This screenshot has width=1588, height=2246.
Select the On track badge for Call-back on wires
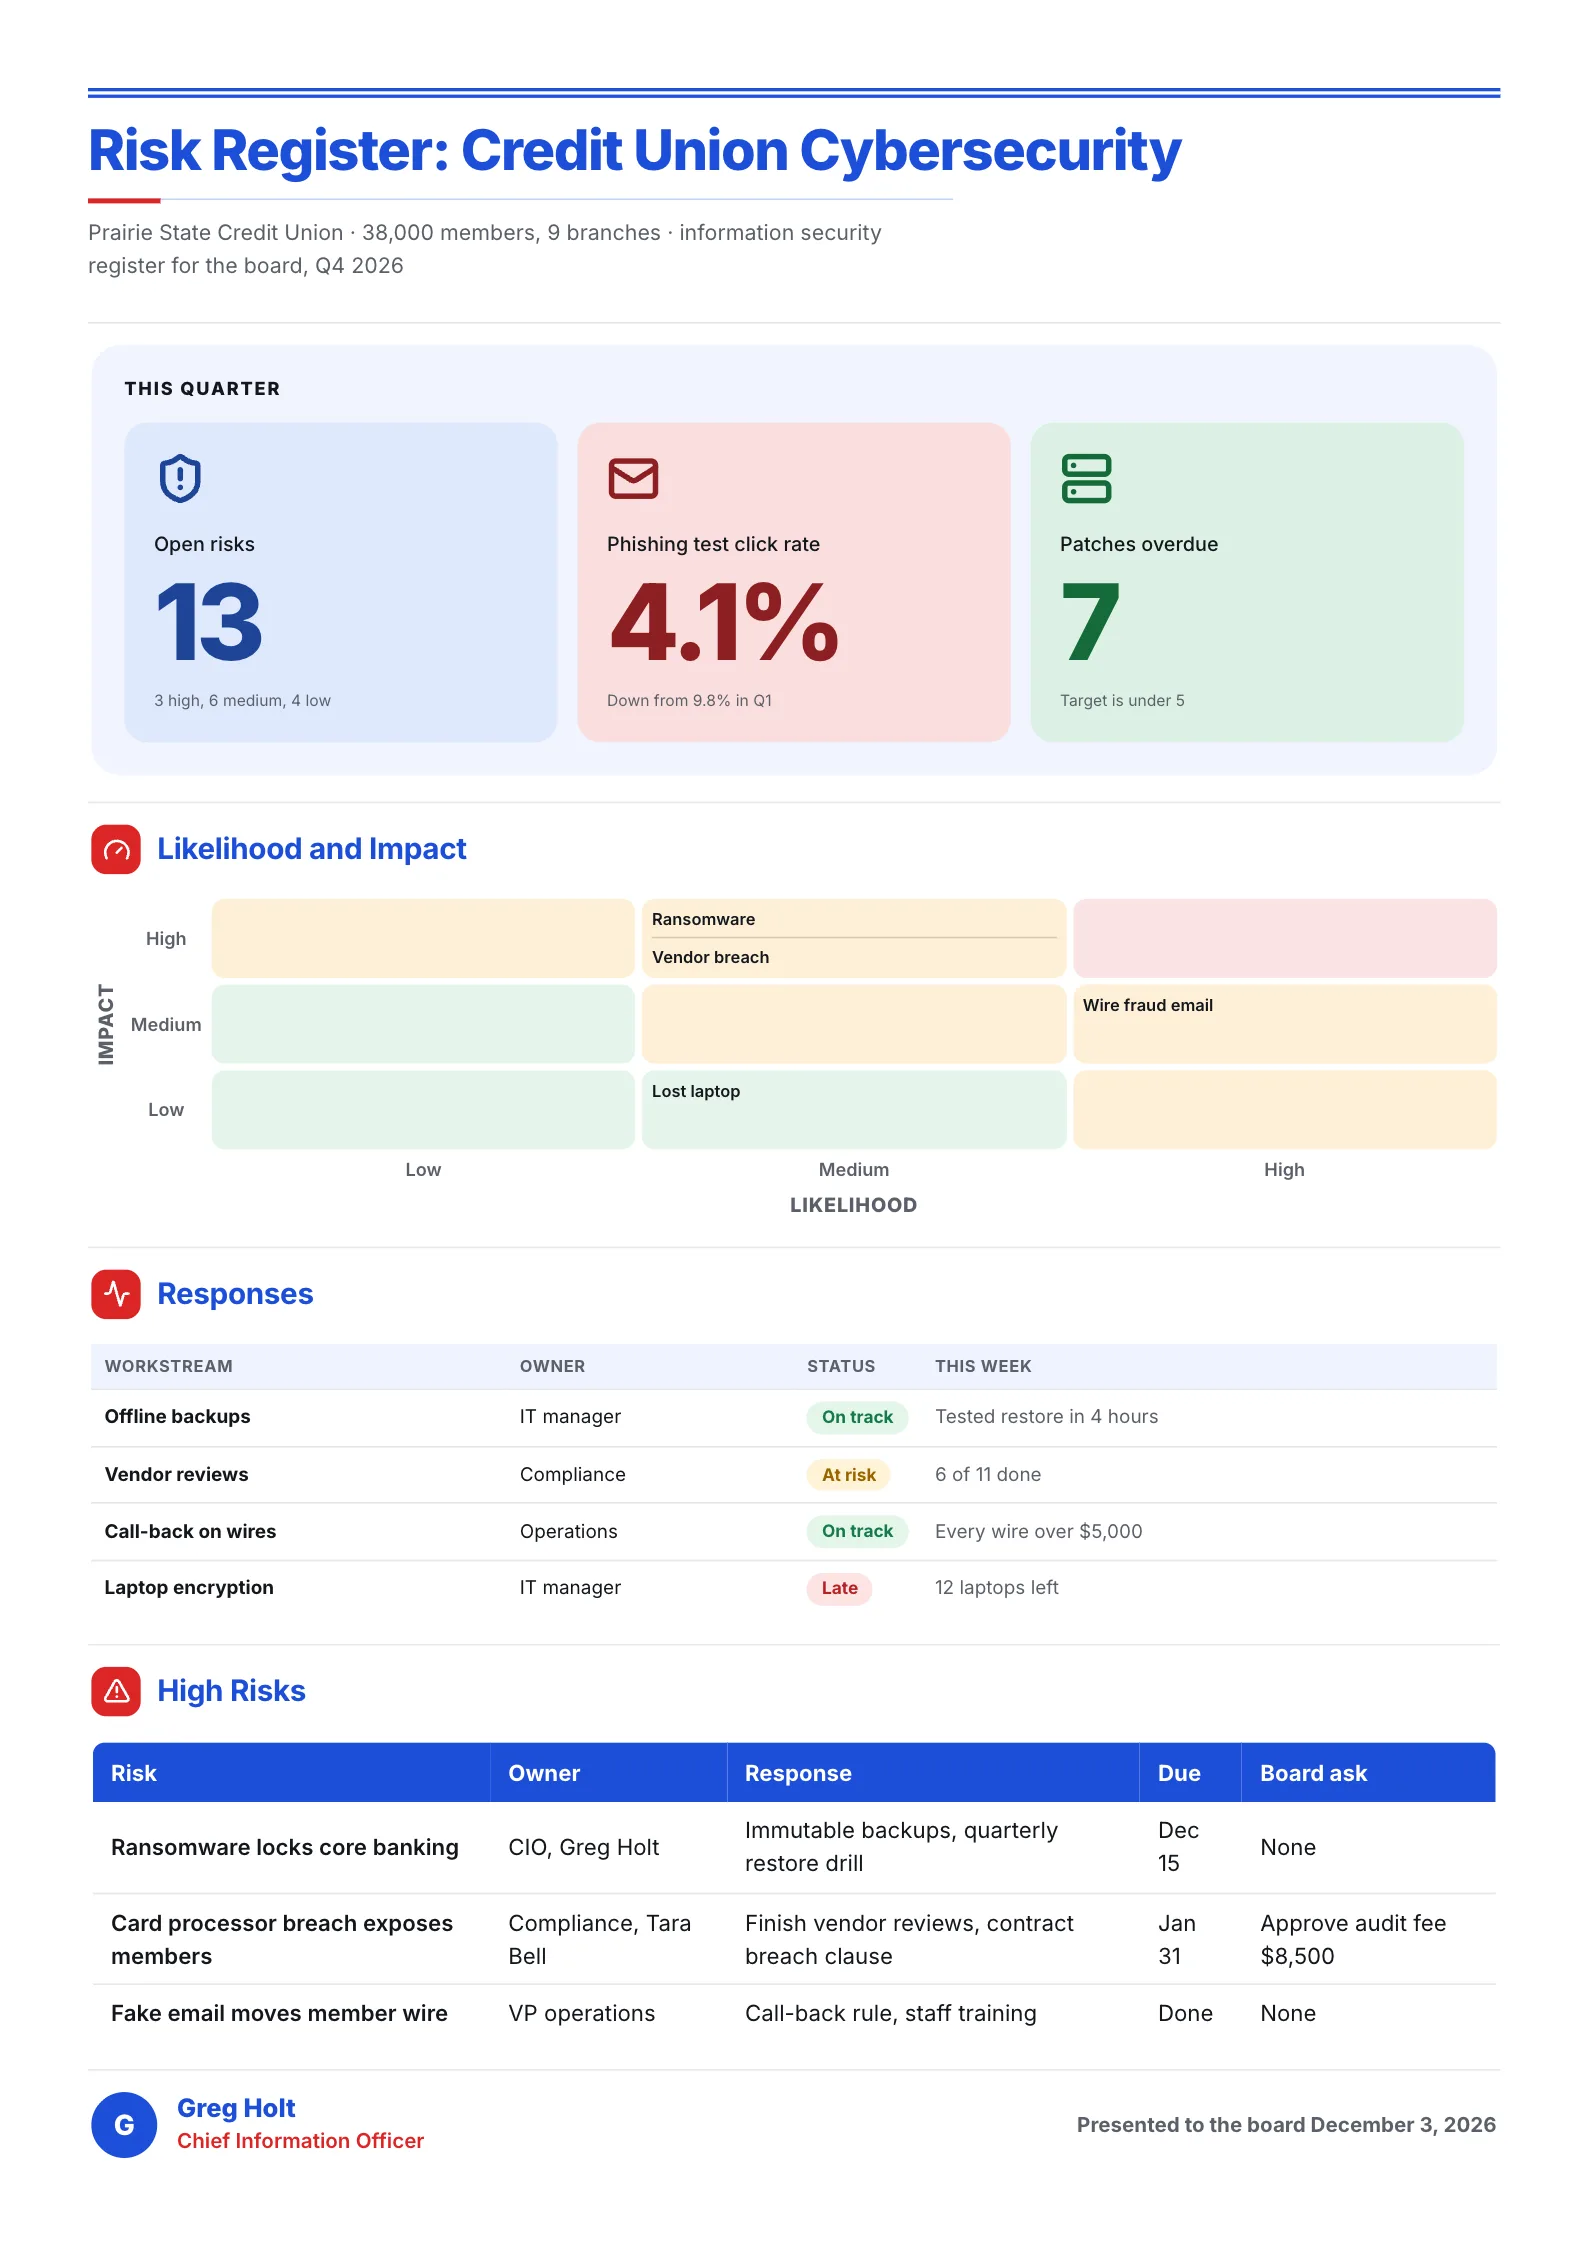857,1531
